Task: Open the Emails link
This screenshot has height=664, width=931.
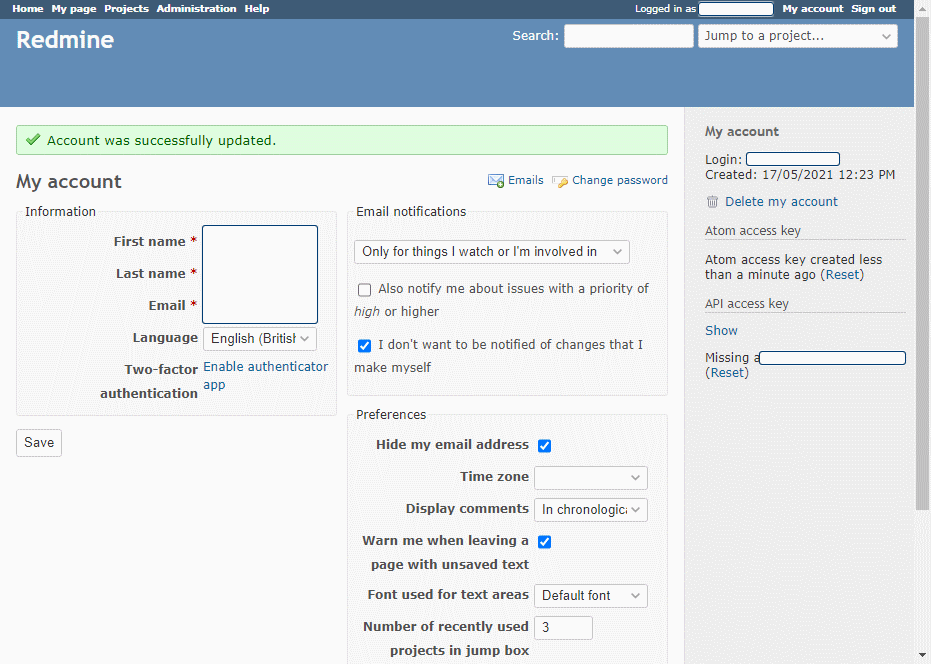Action: click(525, 181)
